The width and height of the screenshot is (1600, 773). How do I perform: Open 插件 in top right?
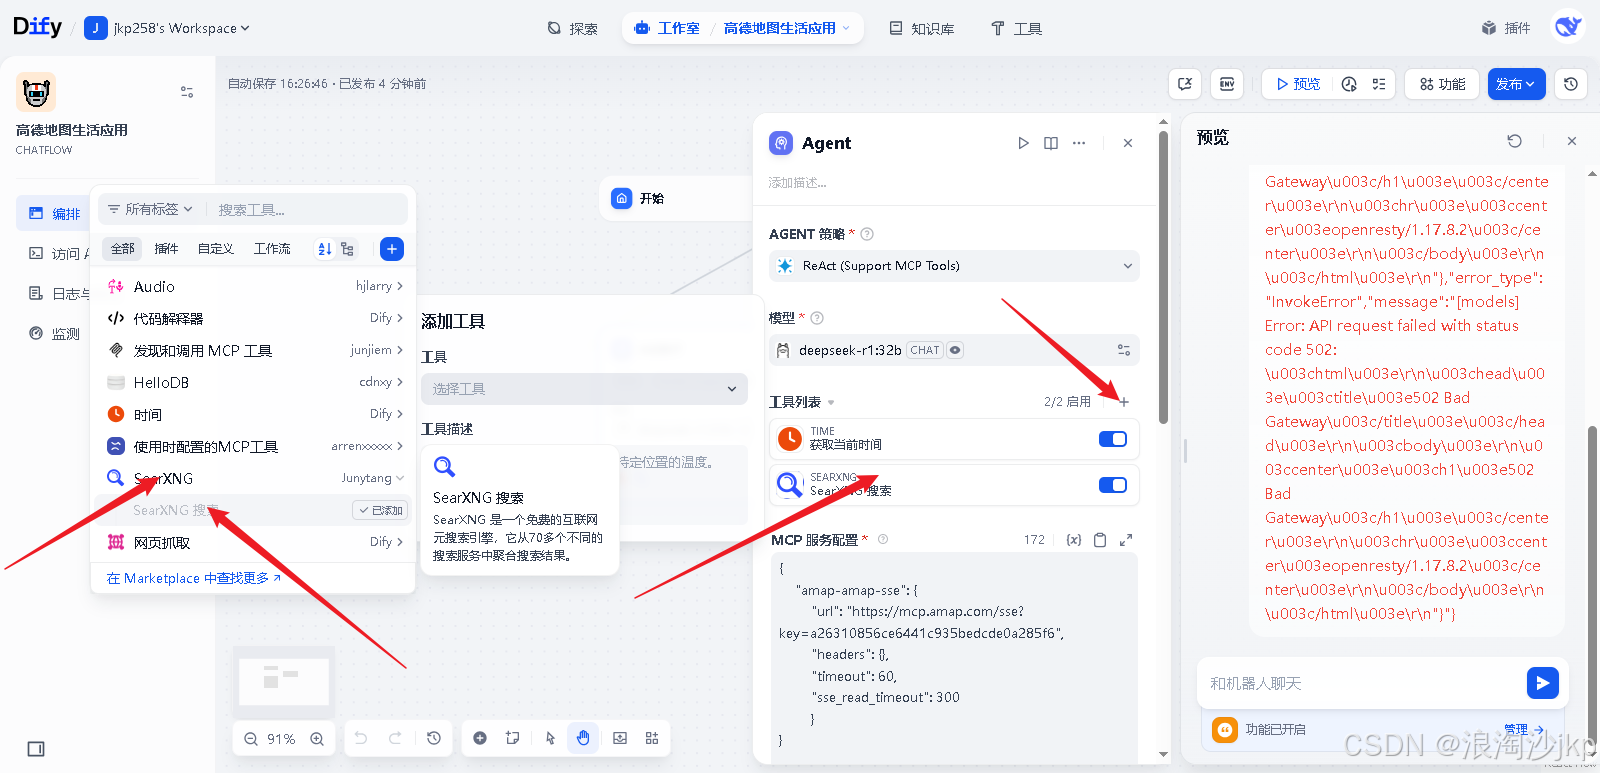click(x=1506, y=28)
